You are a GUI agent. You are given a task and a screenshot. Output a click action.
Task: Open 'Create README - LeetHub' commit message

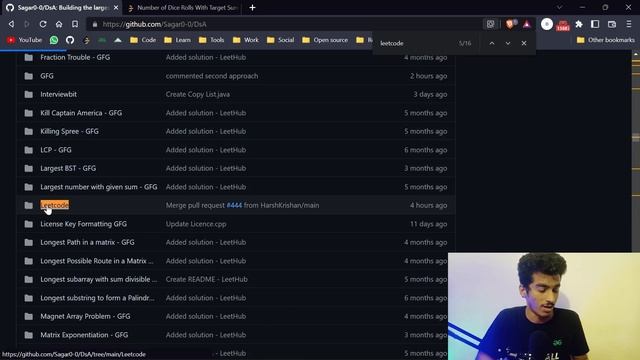pos(207,280)
